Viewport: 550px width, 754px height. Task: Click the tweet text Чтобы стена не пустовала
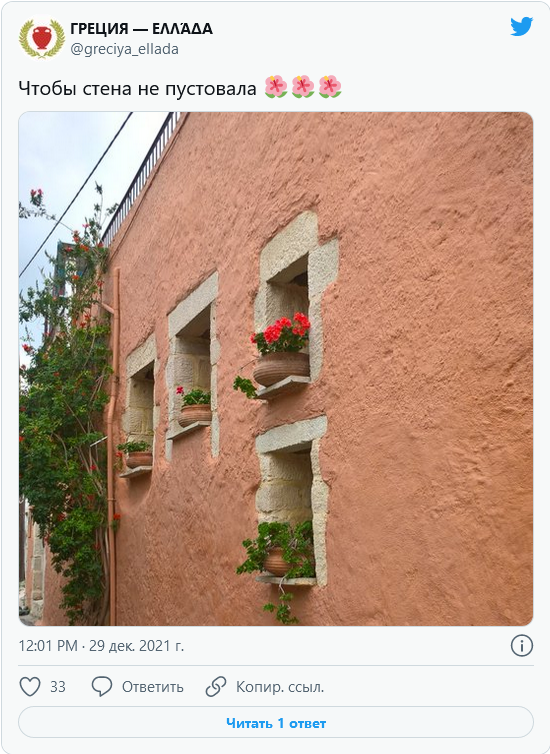point(138,88)
